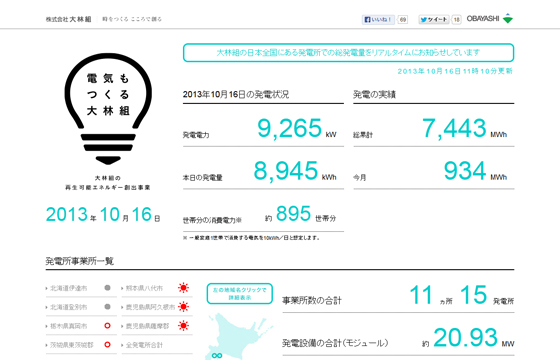The image size is (560, 360).
Task: Click the 発電の実績 heading
Action: click(374, 94)
